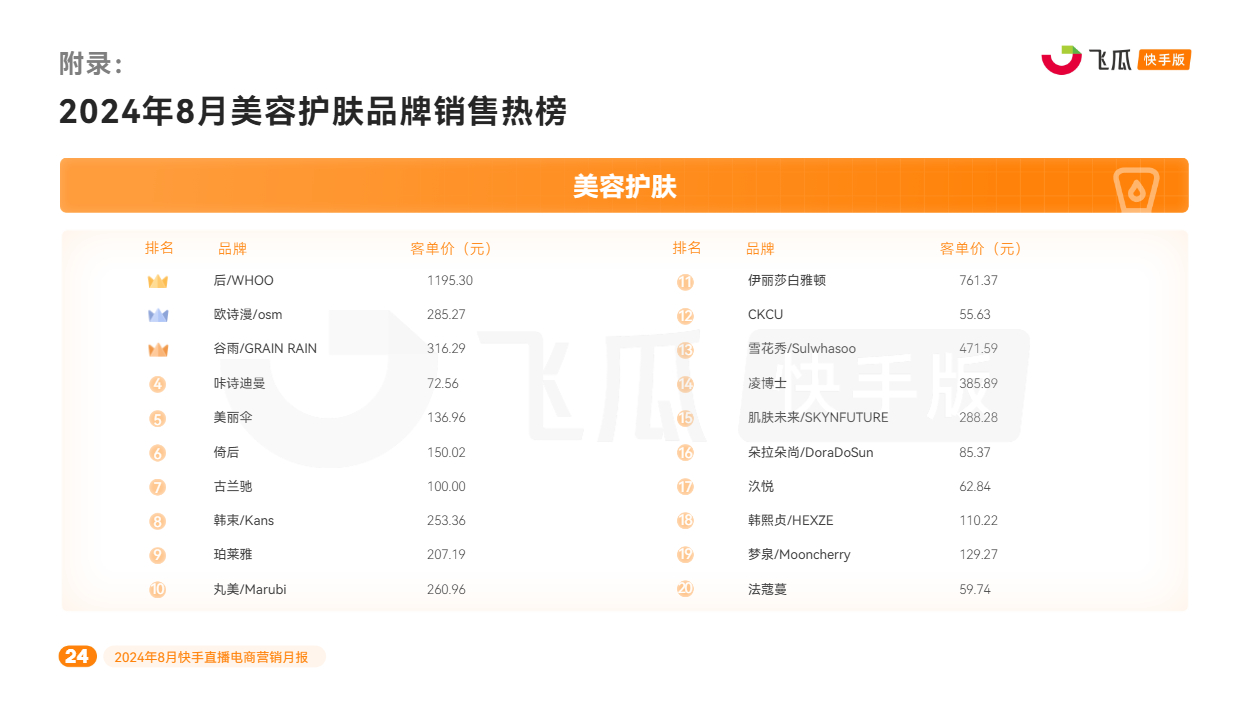Viewport: 1250px width, 703px height.
Task: Click rank 13 badge beside 雪花秀/Sulwhasoo
Action: 685,349
